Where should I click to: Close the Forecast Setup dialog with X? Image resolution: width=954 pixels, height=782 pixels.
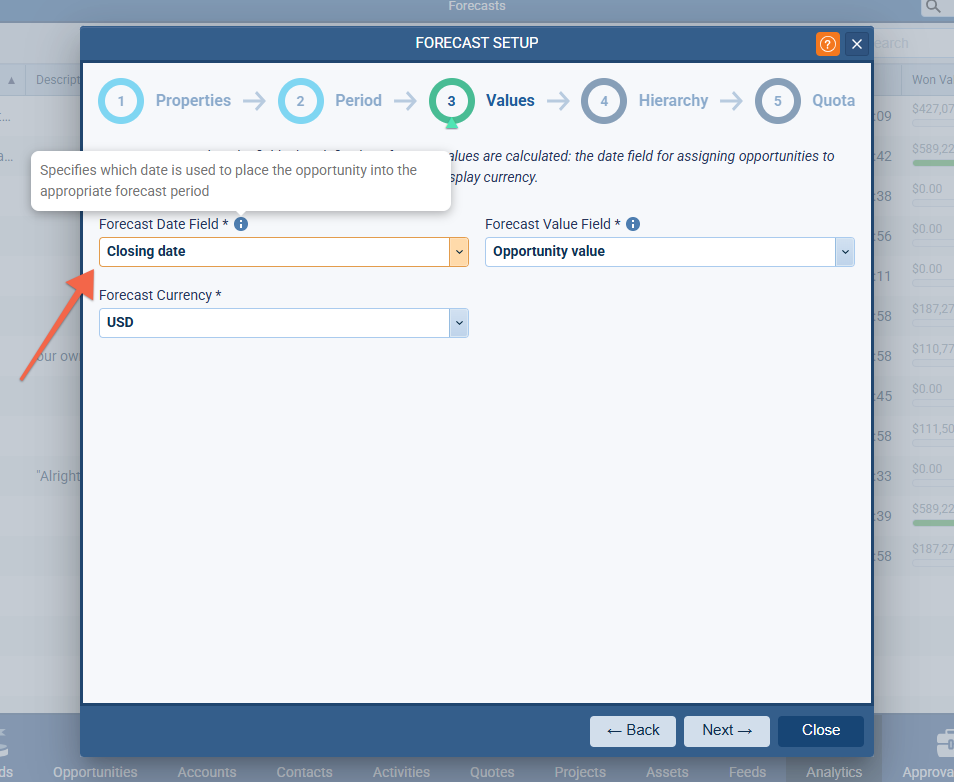click(x=856, y=44)
